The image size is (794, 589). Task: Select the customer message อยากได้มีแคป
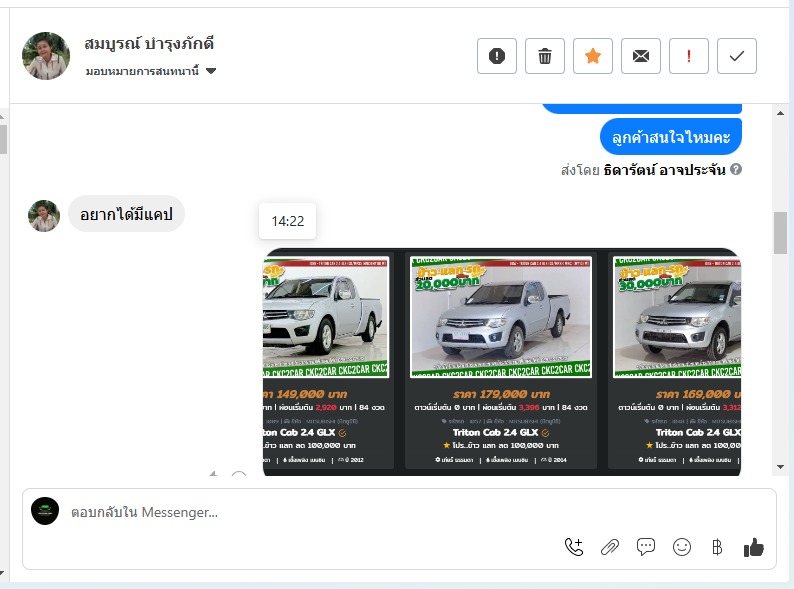point(126,214)
